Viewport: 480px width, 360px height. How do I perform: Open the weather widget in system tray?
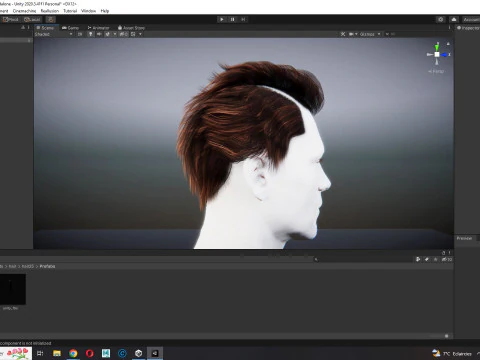tap(452, 353)
